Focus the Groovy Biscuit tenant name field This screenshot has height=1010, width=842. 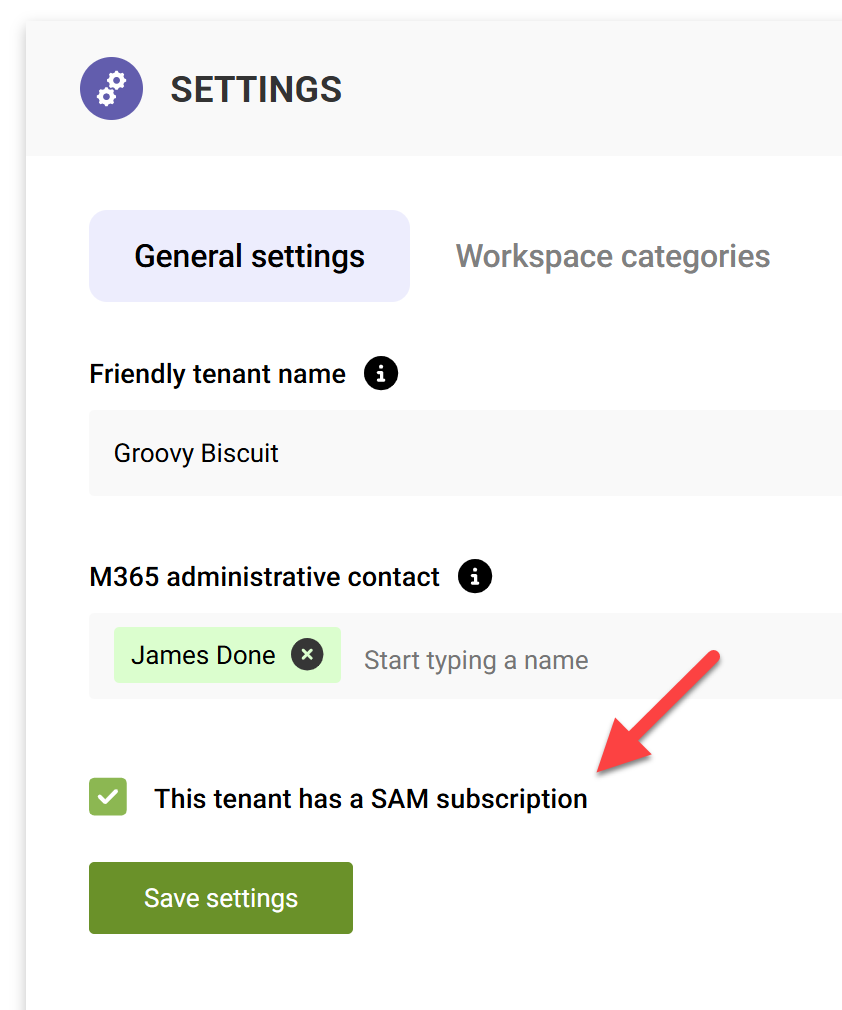click(x=400, y=453)
